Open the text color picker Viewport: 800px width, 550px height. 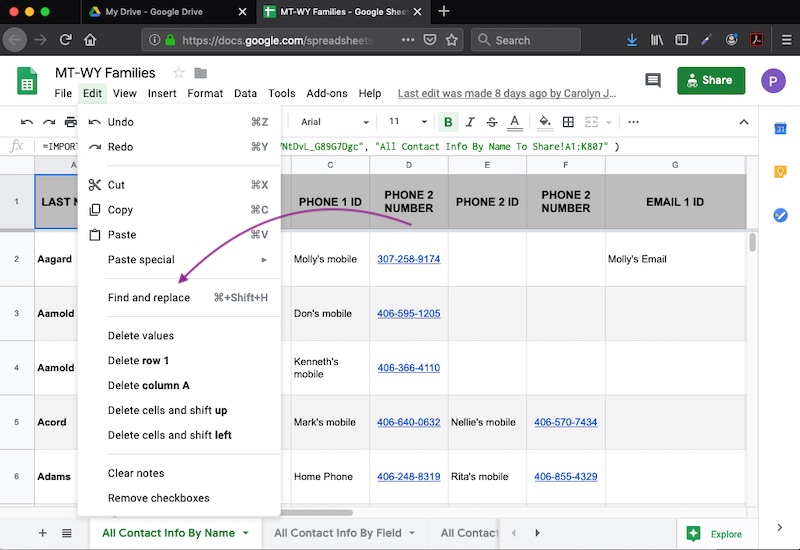pos(515,122)
